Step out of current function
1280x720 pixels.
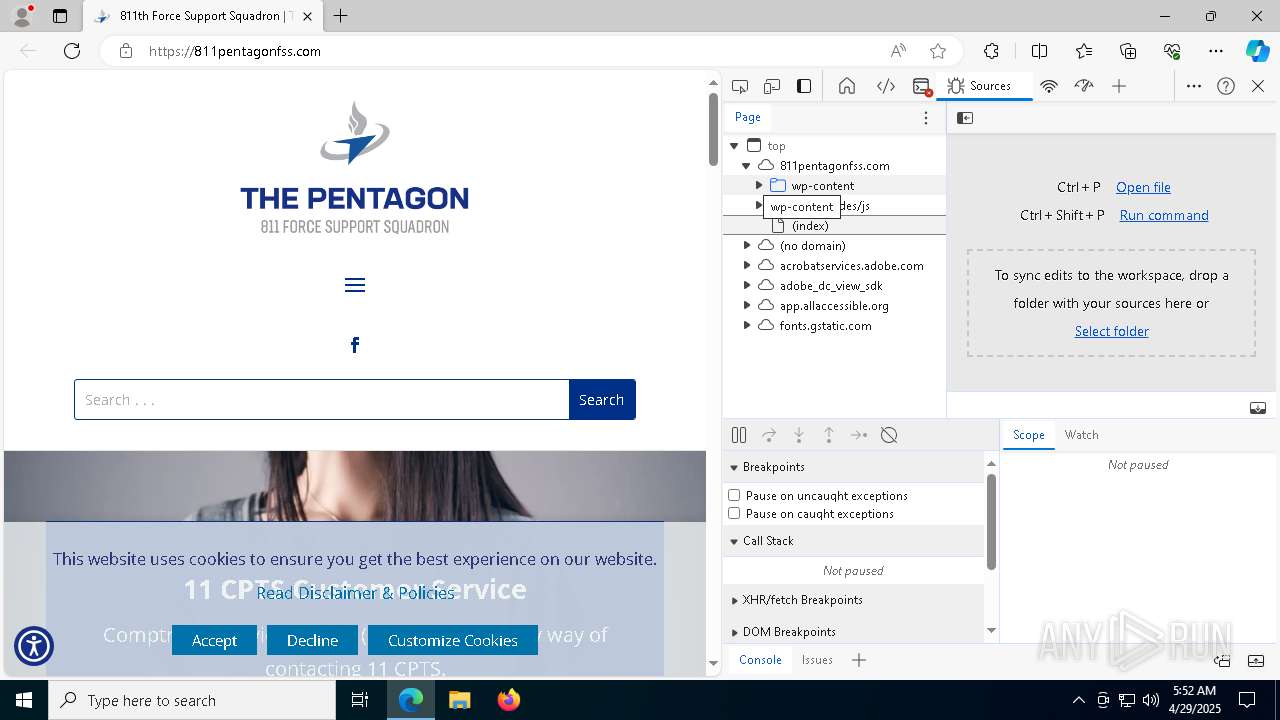coord(829,435)
